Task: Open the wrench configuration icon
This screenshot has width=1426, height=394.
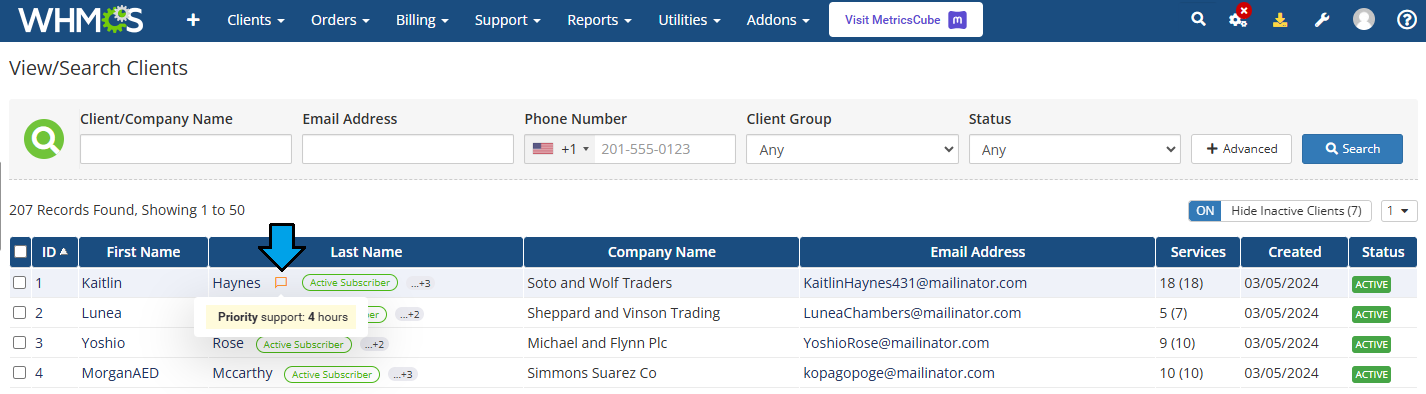Action: coord(1321,19)
